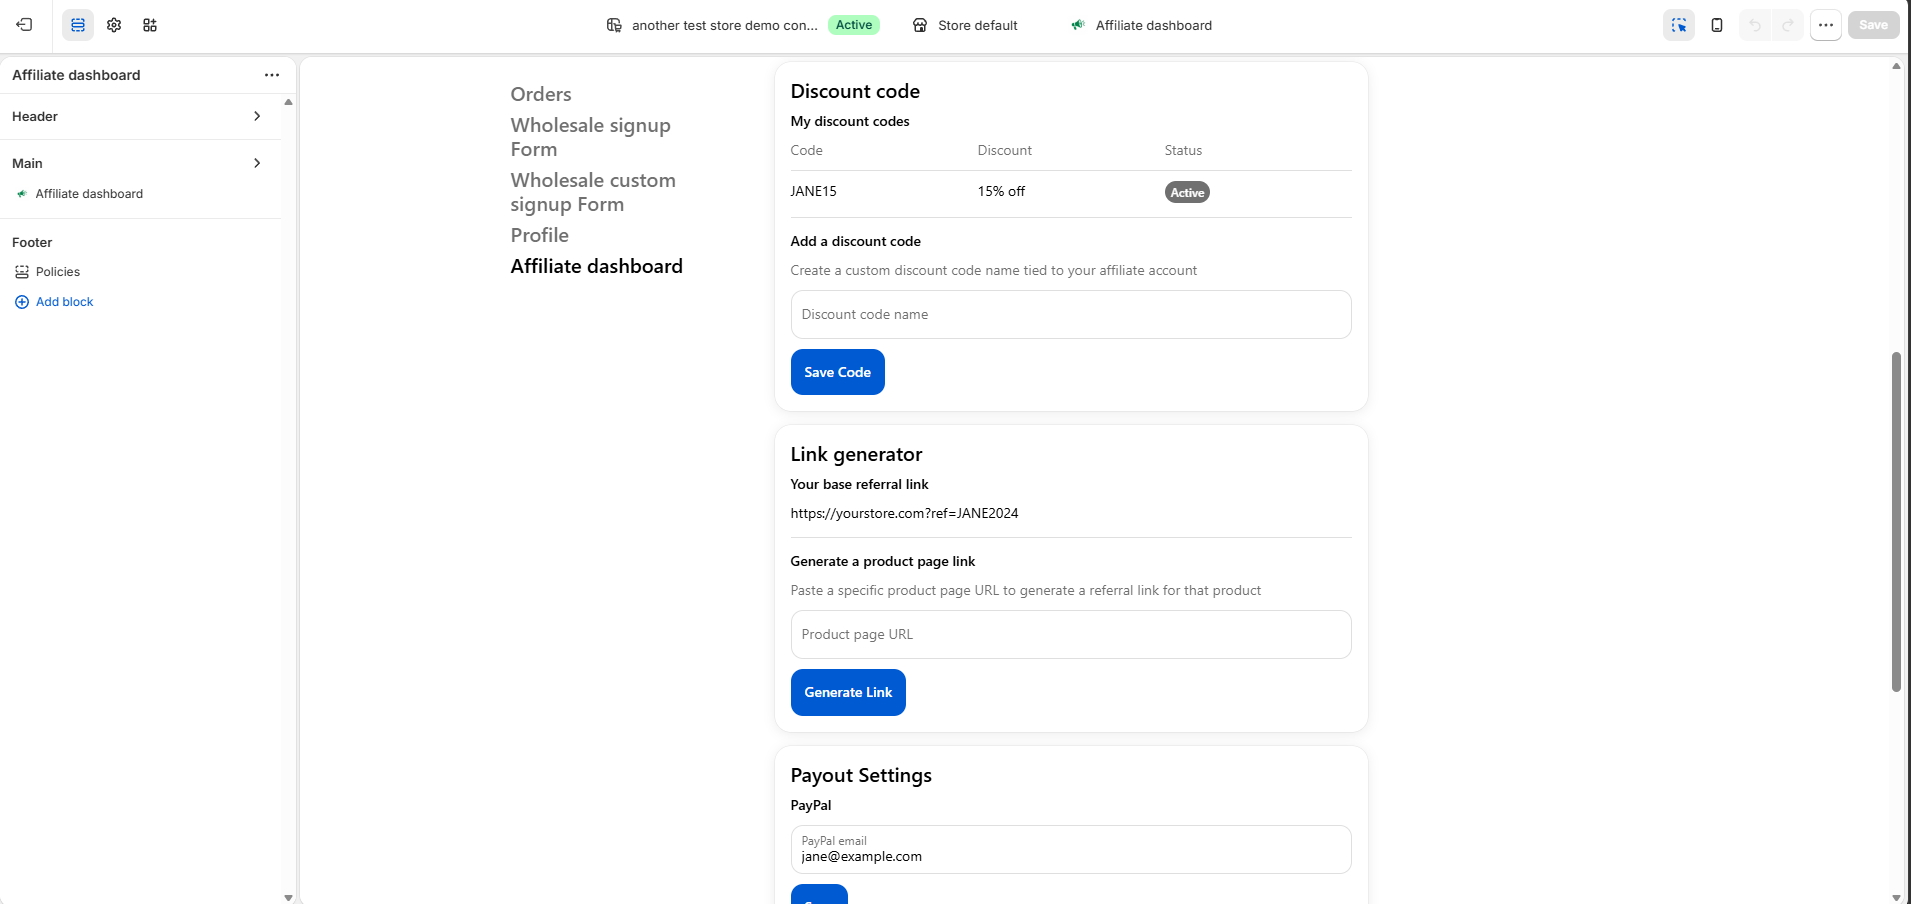
Task: Select the Footer section label
Action: click(x=32, y=242)
